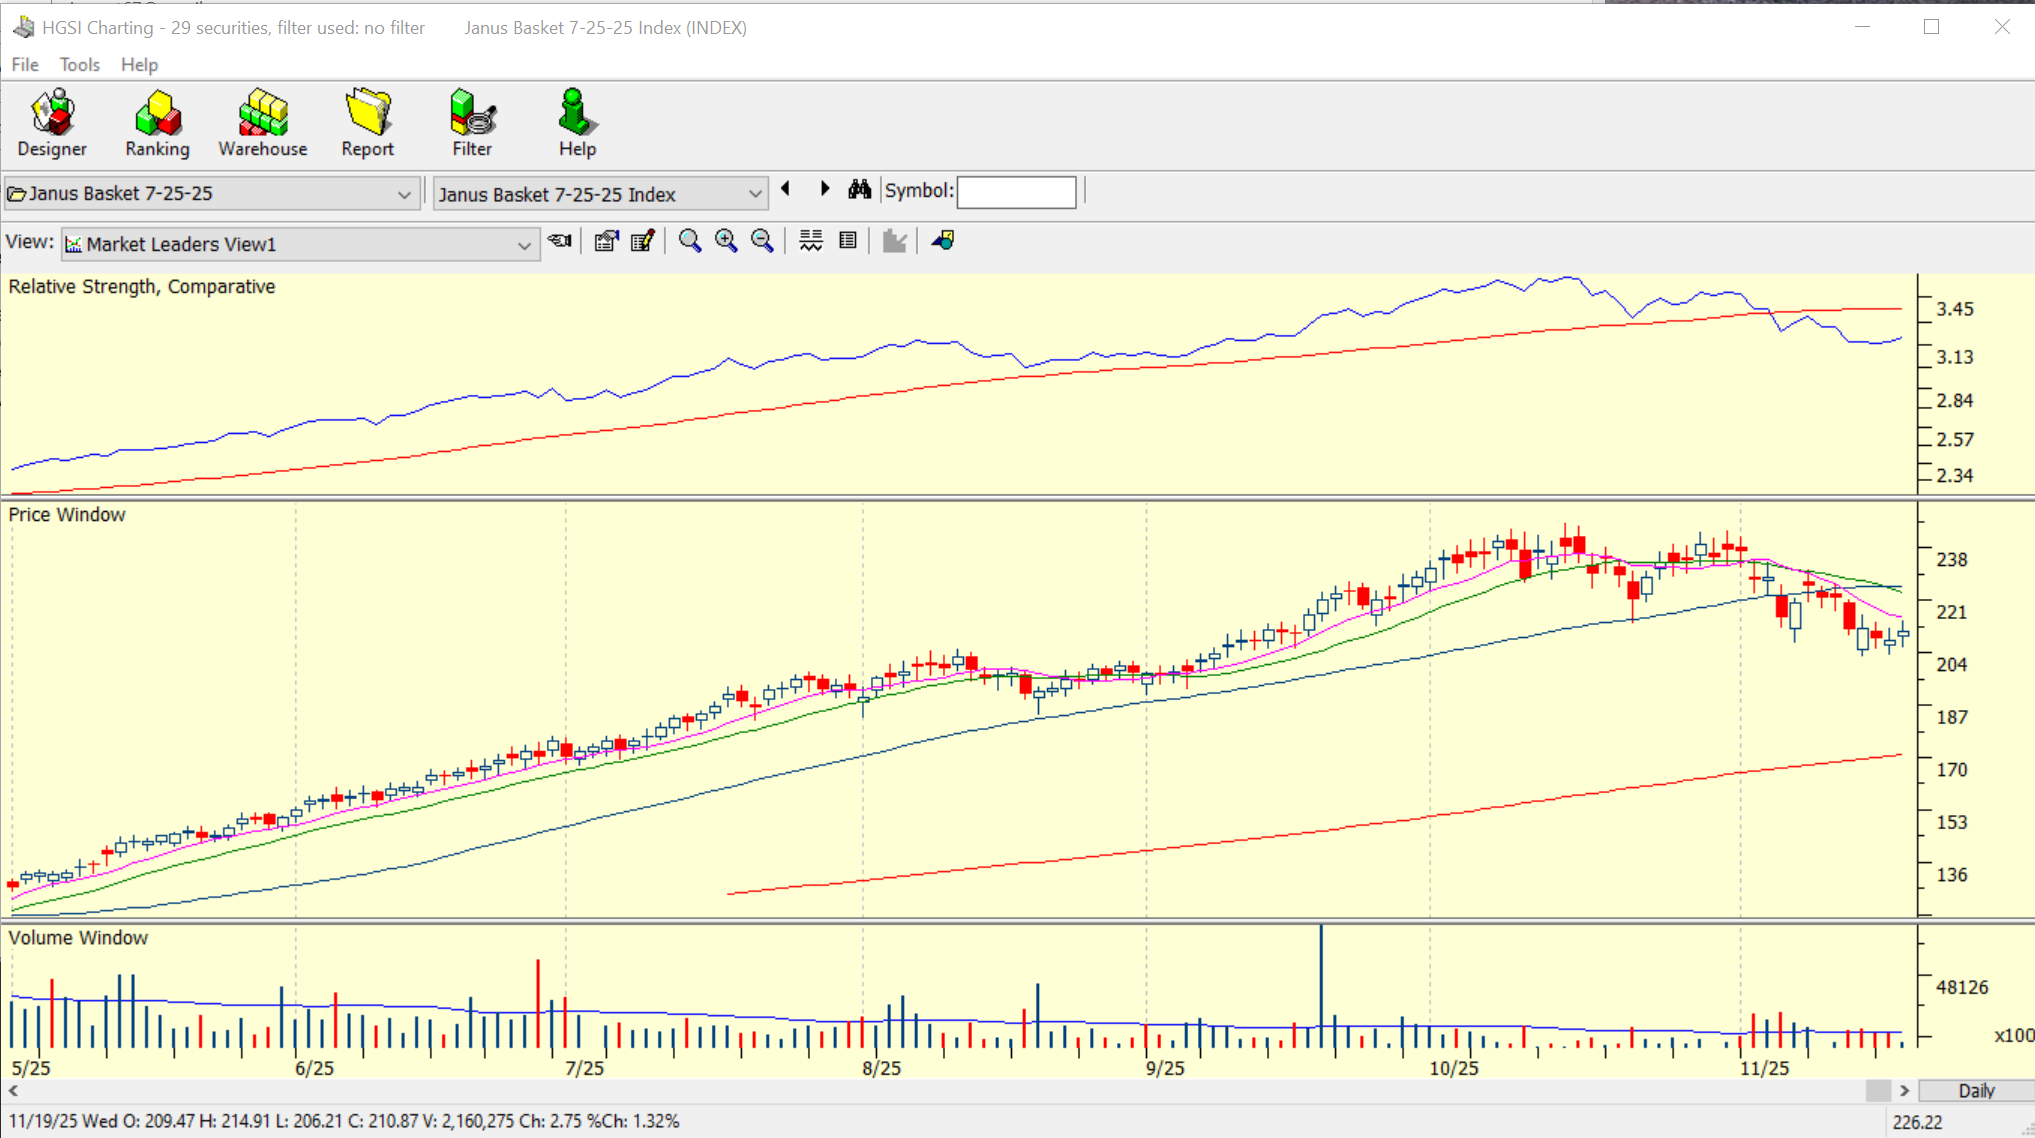The image size is (2035, 1138).
Task: Click the Daily period button
Action: [1975, 1090]
